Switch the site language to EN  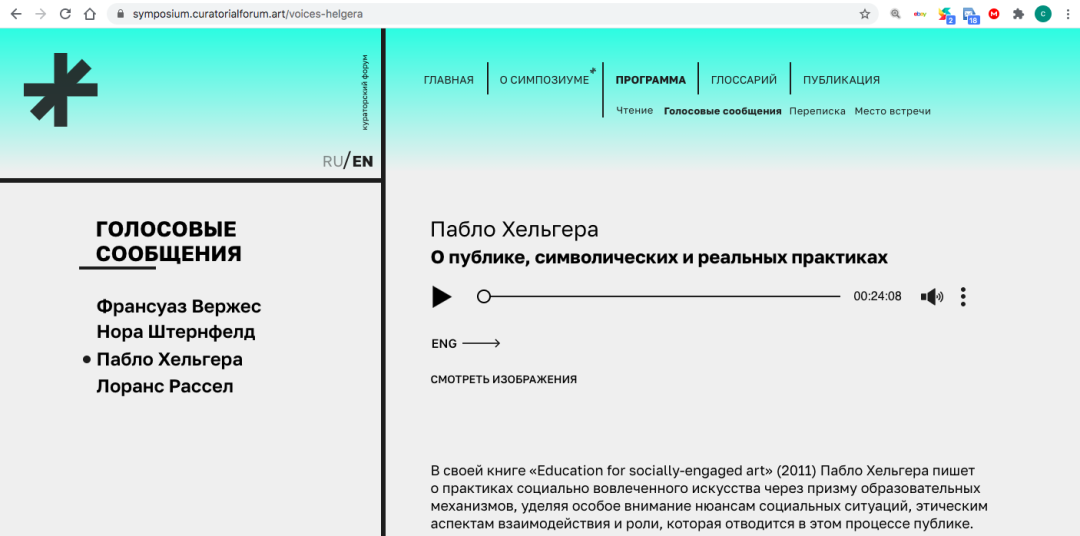pos(362,161)
